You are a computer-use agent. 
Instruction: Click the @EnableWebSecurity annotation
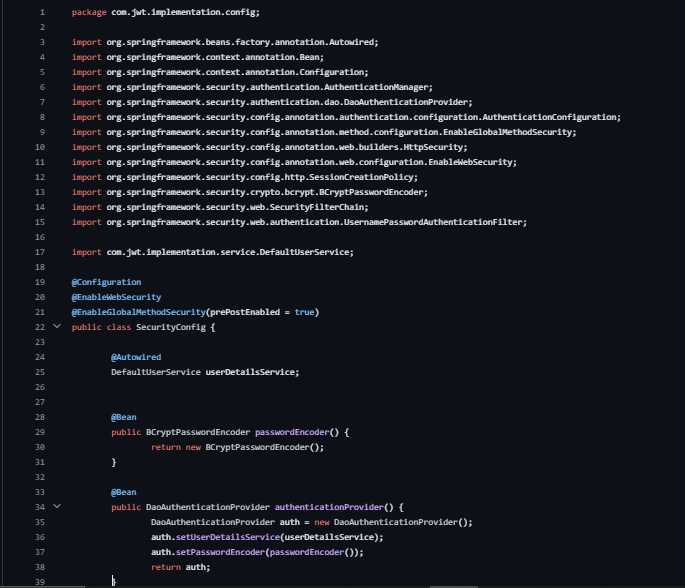[x=116, y=297]
